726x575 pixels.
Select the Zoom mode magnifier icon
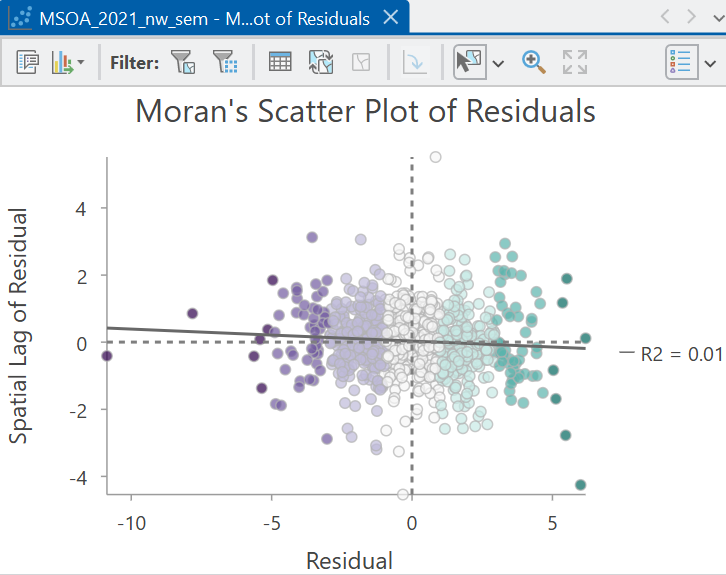[533, 62]
